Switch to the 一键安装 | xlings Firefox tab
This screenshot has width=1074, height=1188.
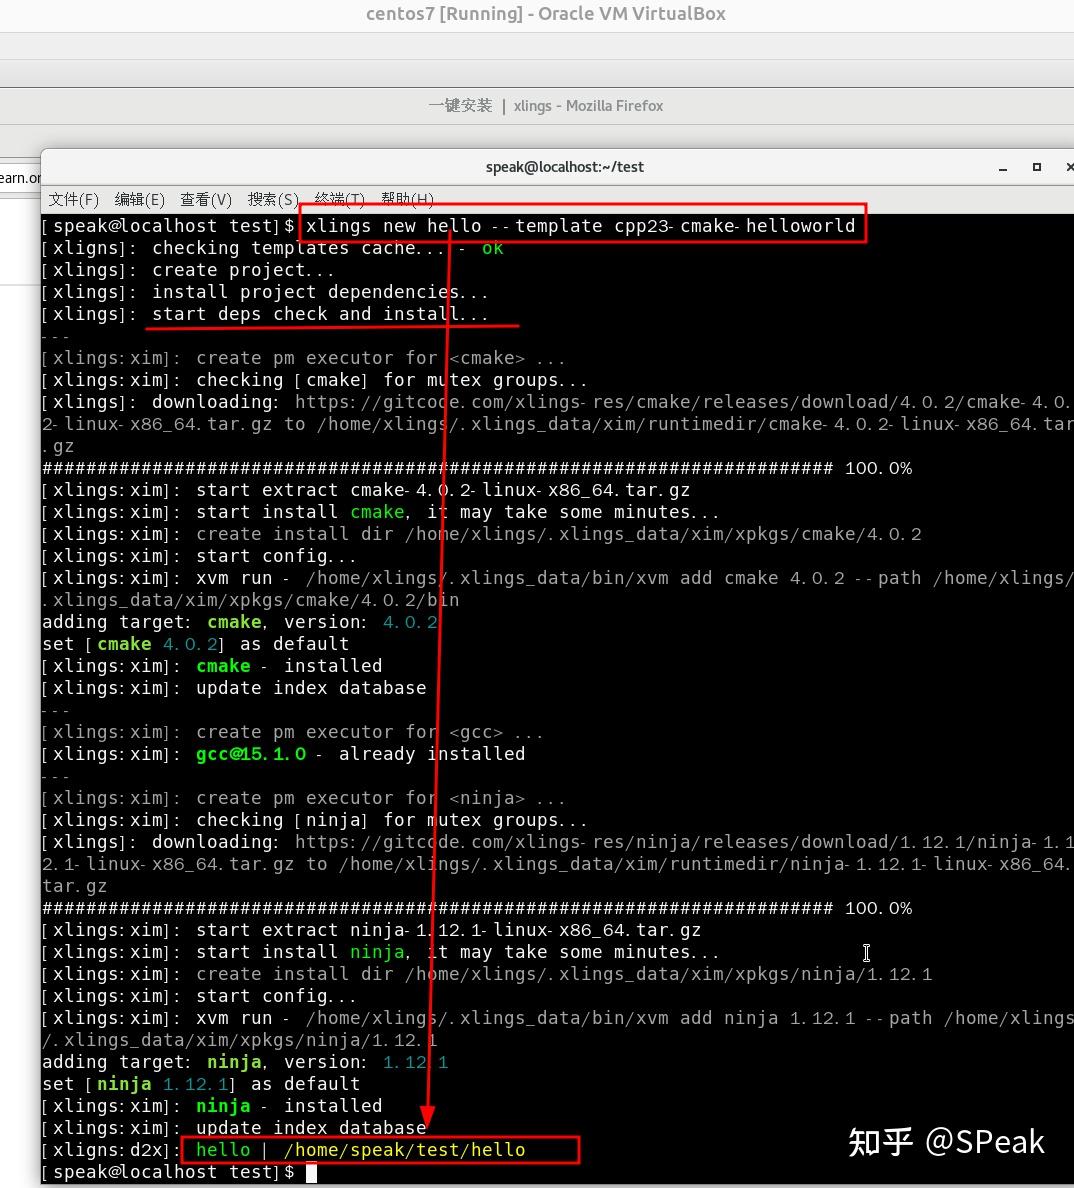pyautogui.click(x=545, y=105)
